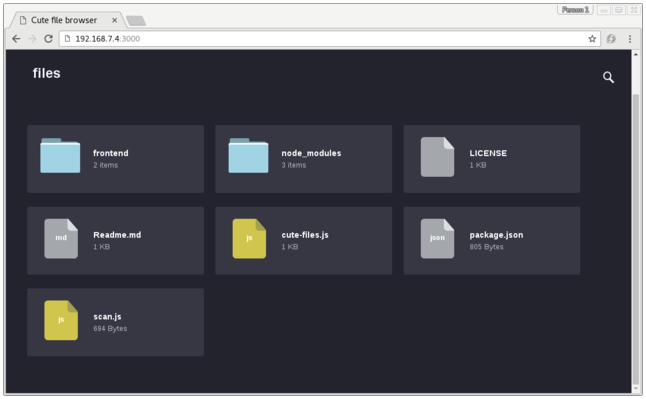646x399 pixels.
Task: Click the scroll down arrow of scrollbar
Action: [x=636, y=389]
